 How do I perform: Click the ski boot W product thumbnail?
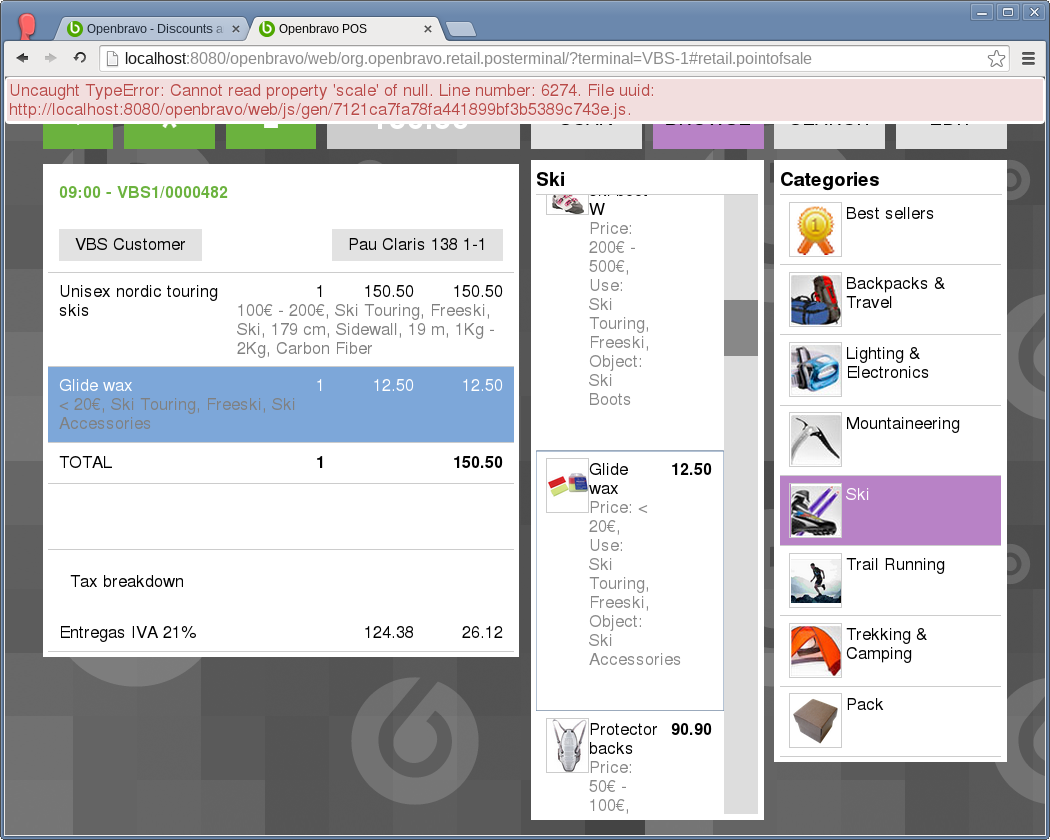coord(567,204)
